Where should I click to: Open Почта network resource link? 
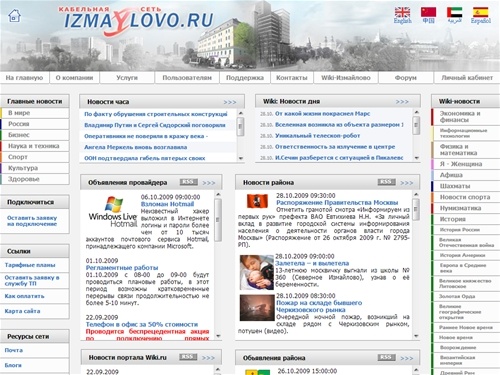tap(14, 350)
